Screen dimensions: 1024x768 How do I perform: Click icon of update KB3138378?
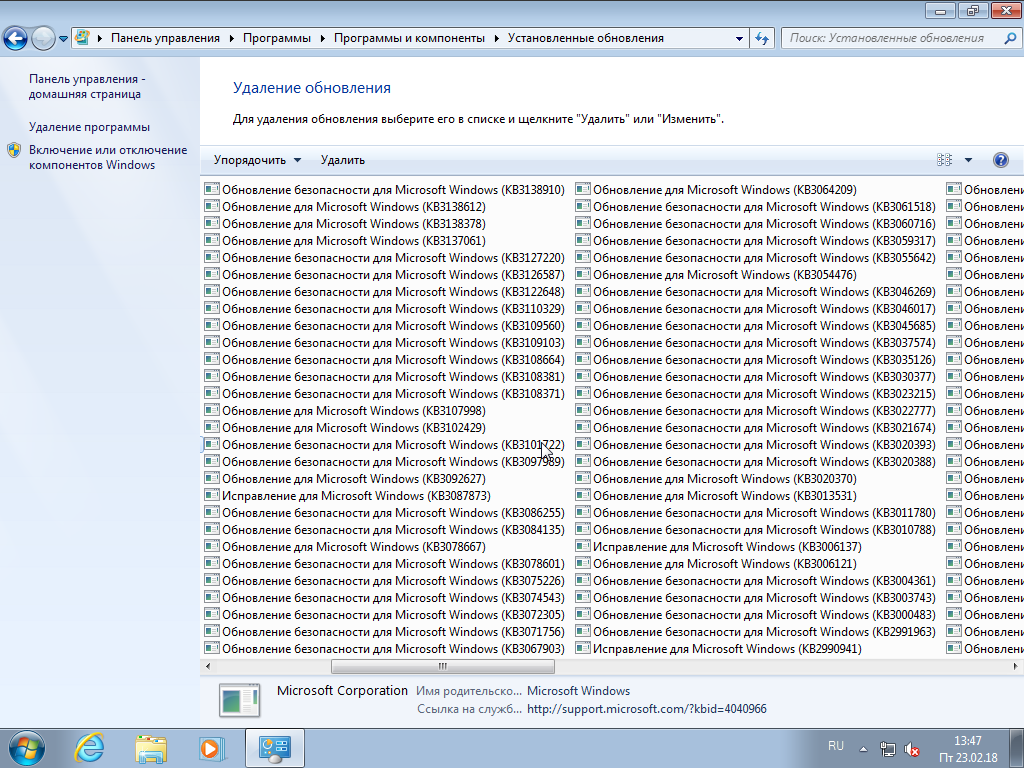point(212,223)
